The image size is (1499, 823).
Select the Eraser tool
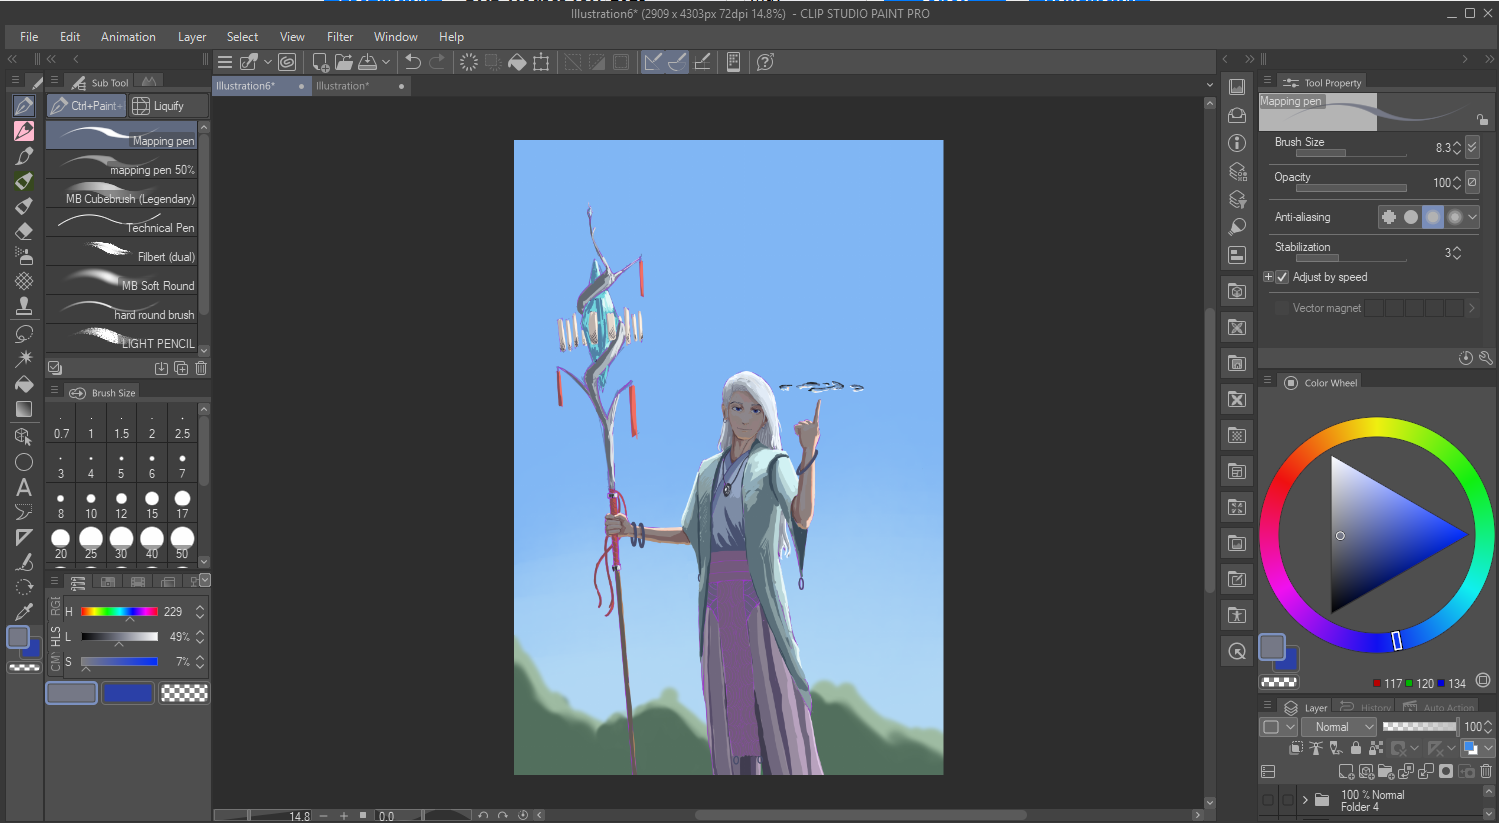tap(24, 231)
